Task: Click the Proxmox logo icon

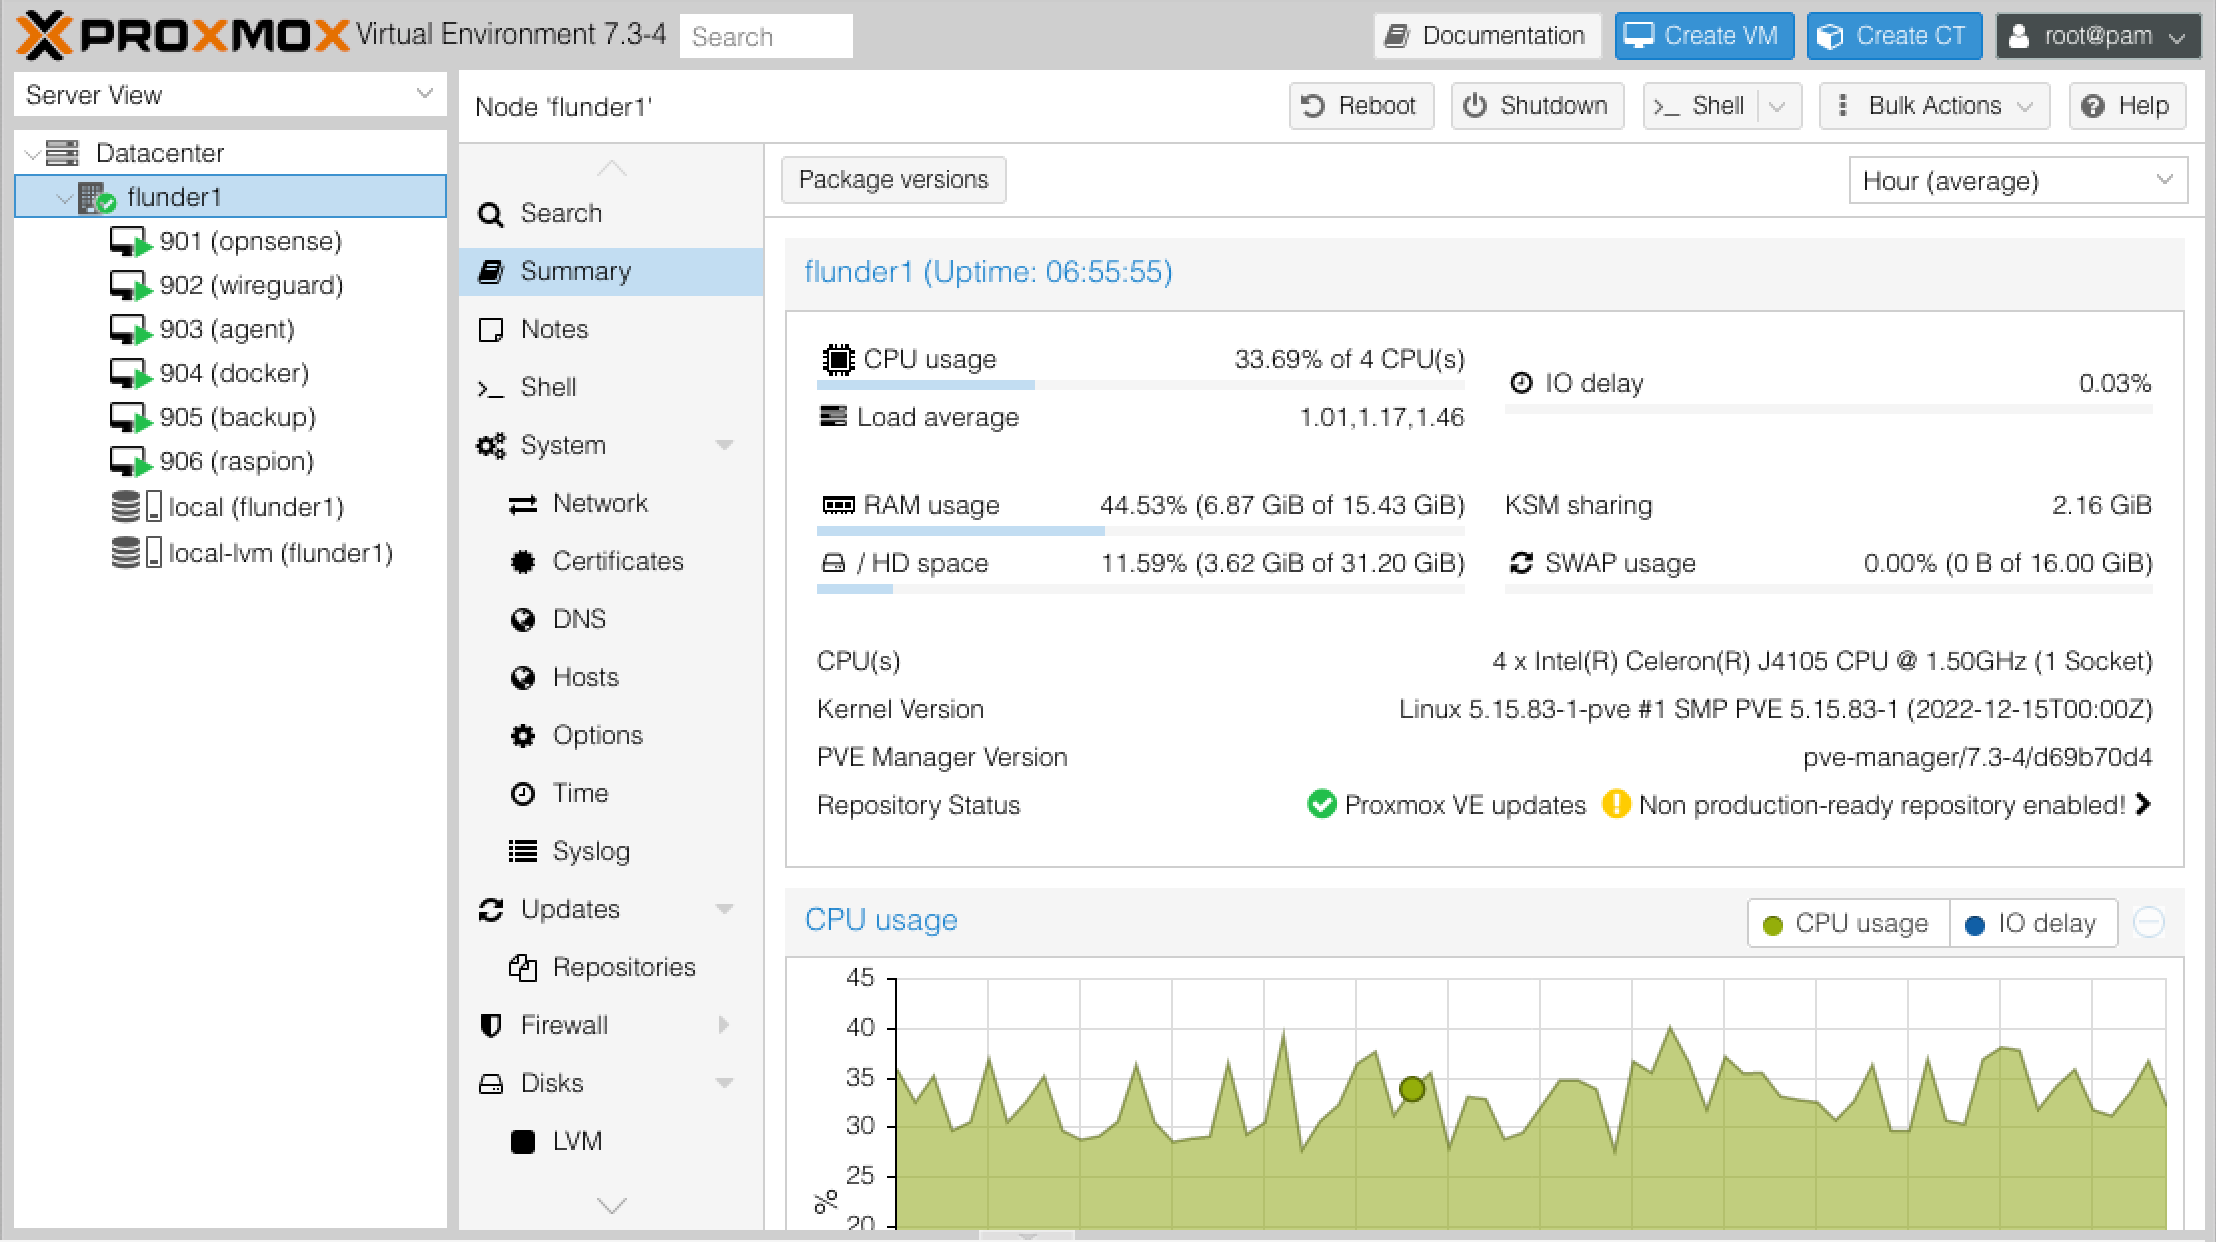Action: 44,36
